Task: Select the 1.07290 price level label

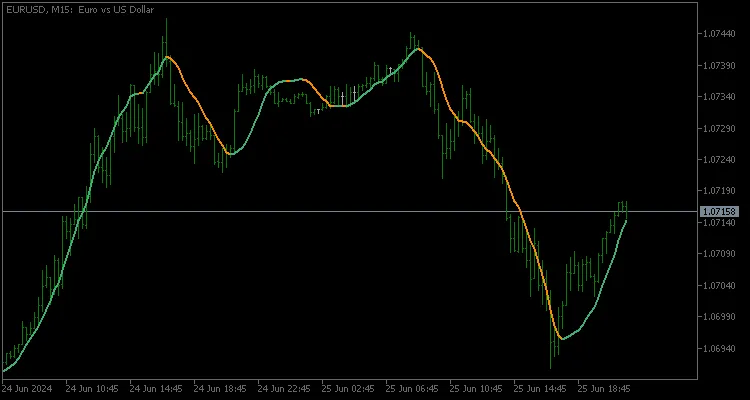Action: pyautogui.click(x=720, y=128)
